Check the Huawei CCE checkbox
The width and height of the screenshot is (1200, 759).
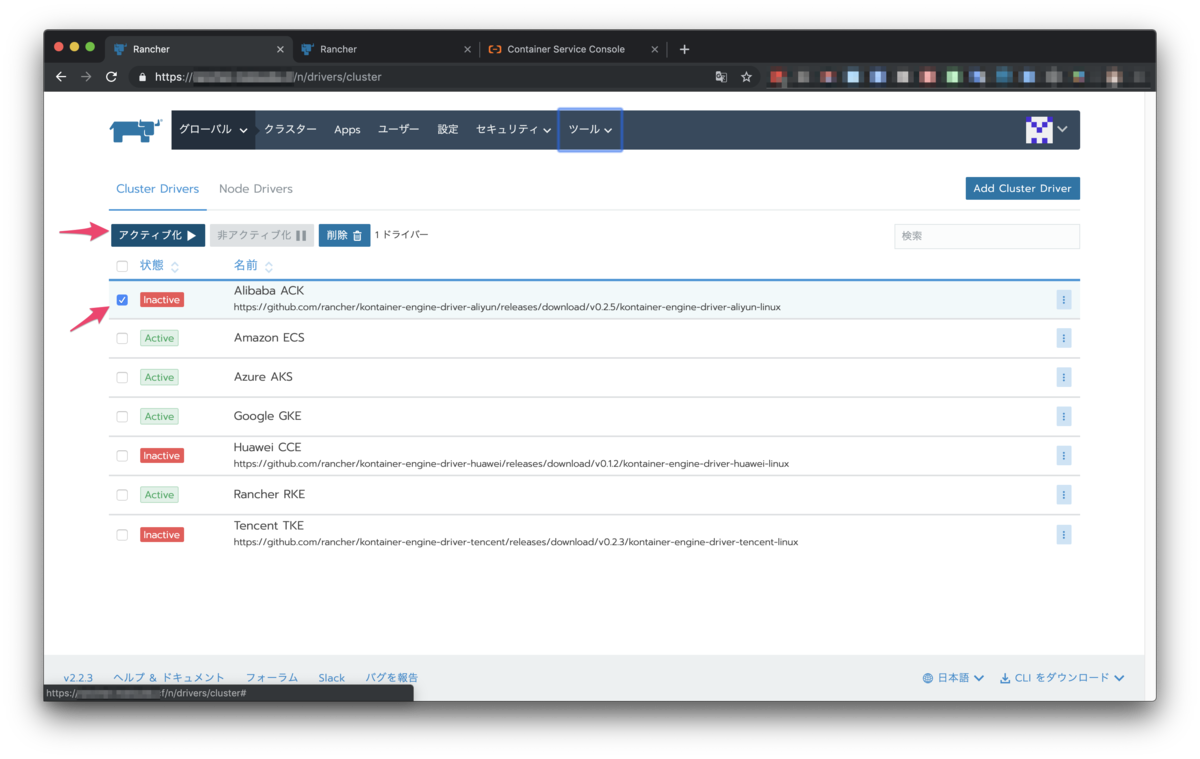tap(122, 455)
